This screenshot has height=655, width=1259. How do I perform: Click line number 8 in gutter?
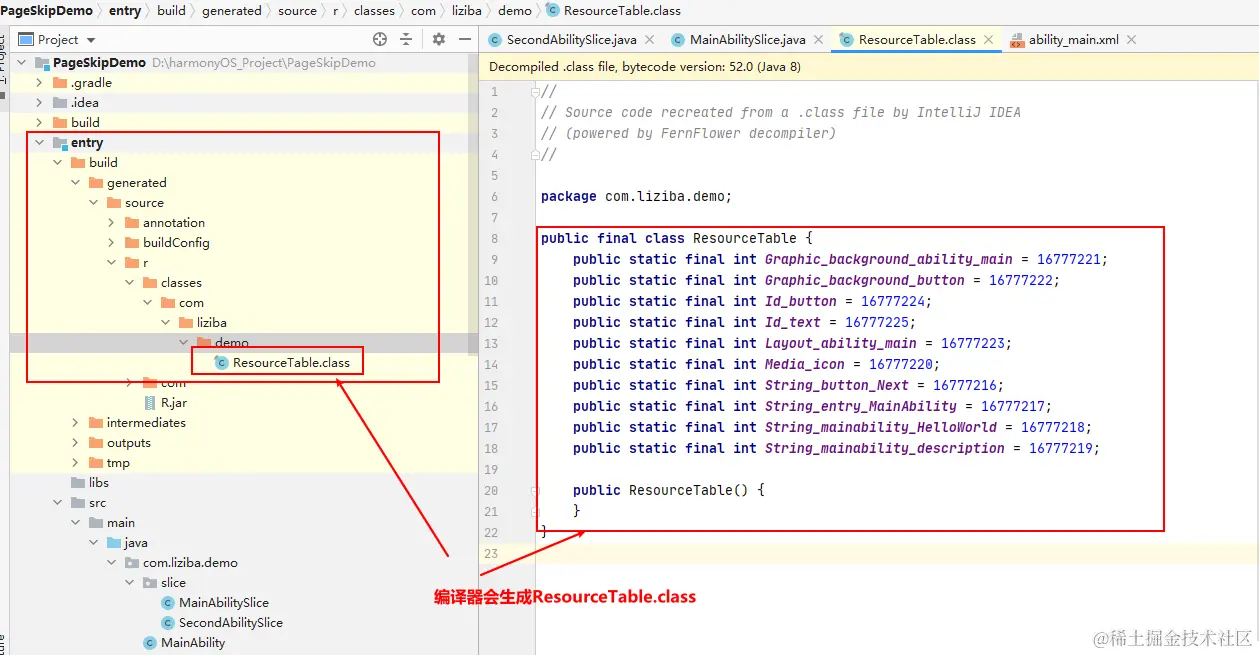[x=494, y=239]
